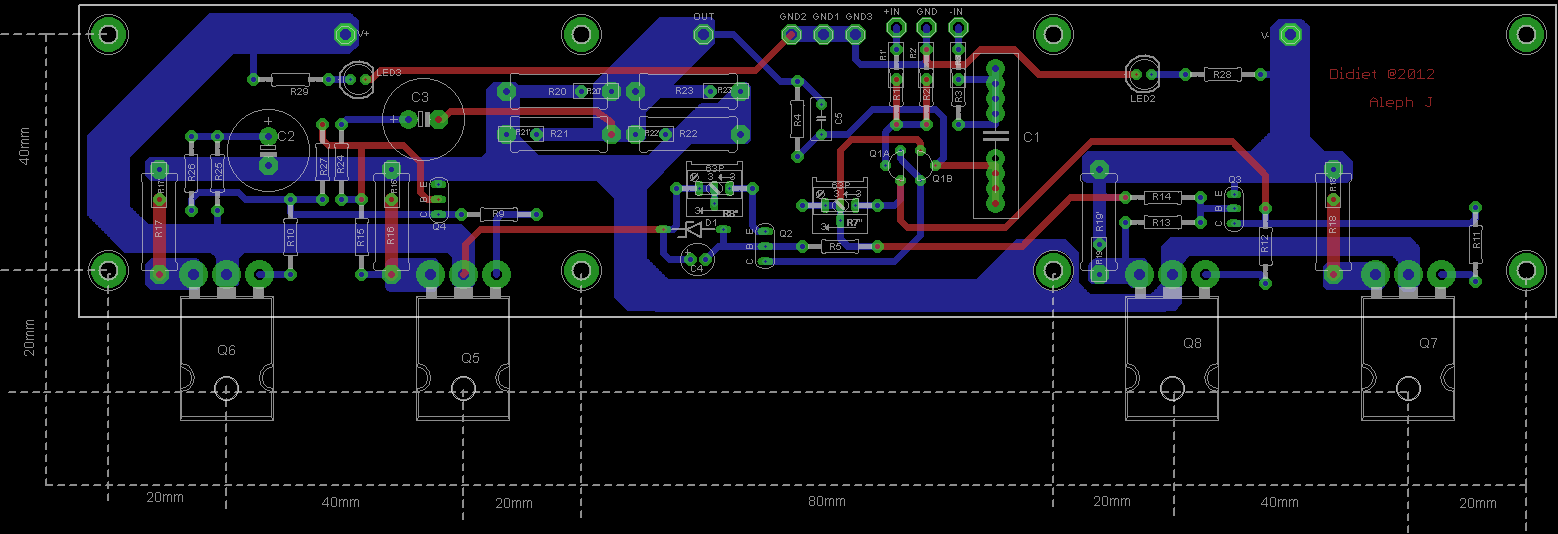Click the GND3 pad
Viewport: 1558px width, 534px height.
[856, 35]
